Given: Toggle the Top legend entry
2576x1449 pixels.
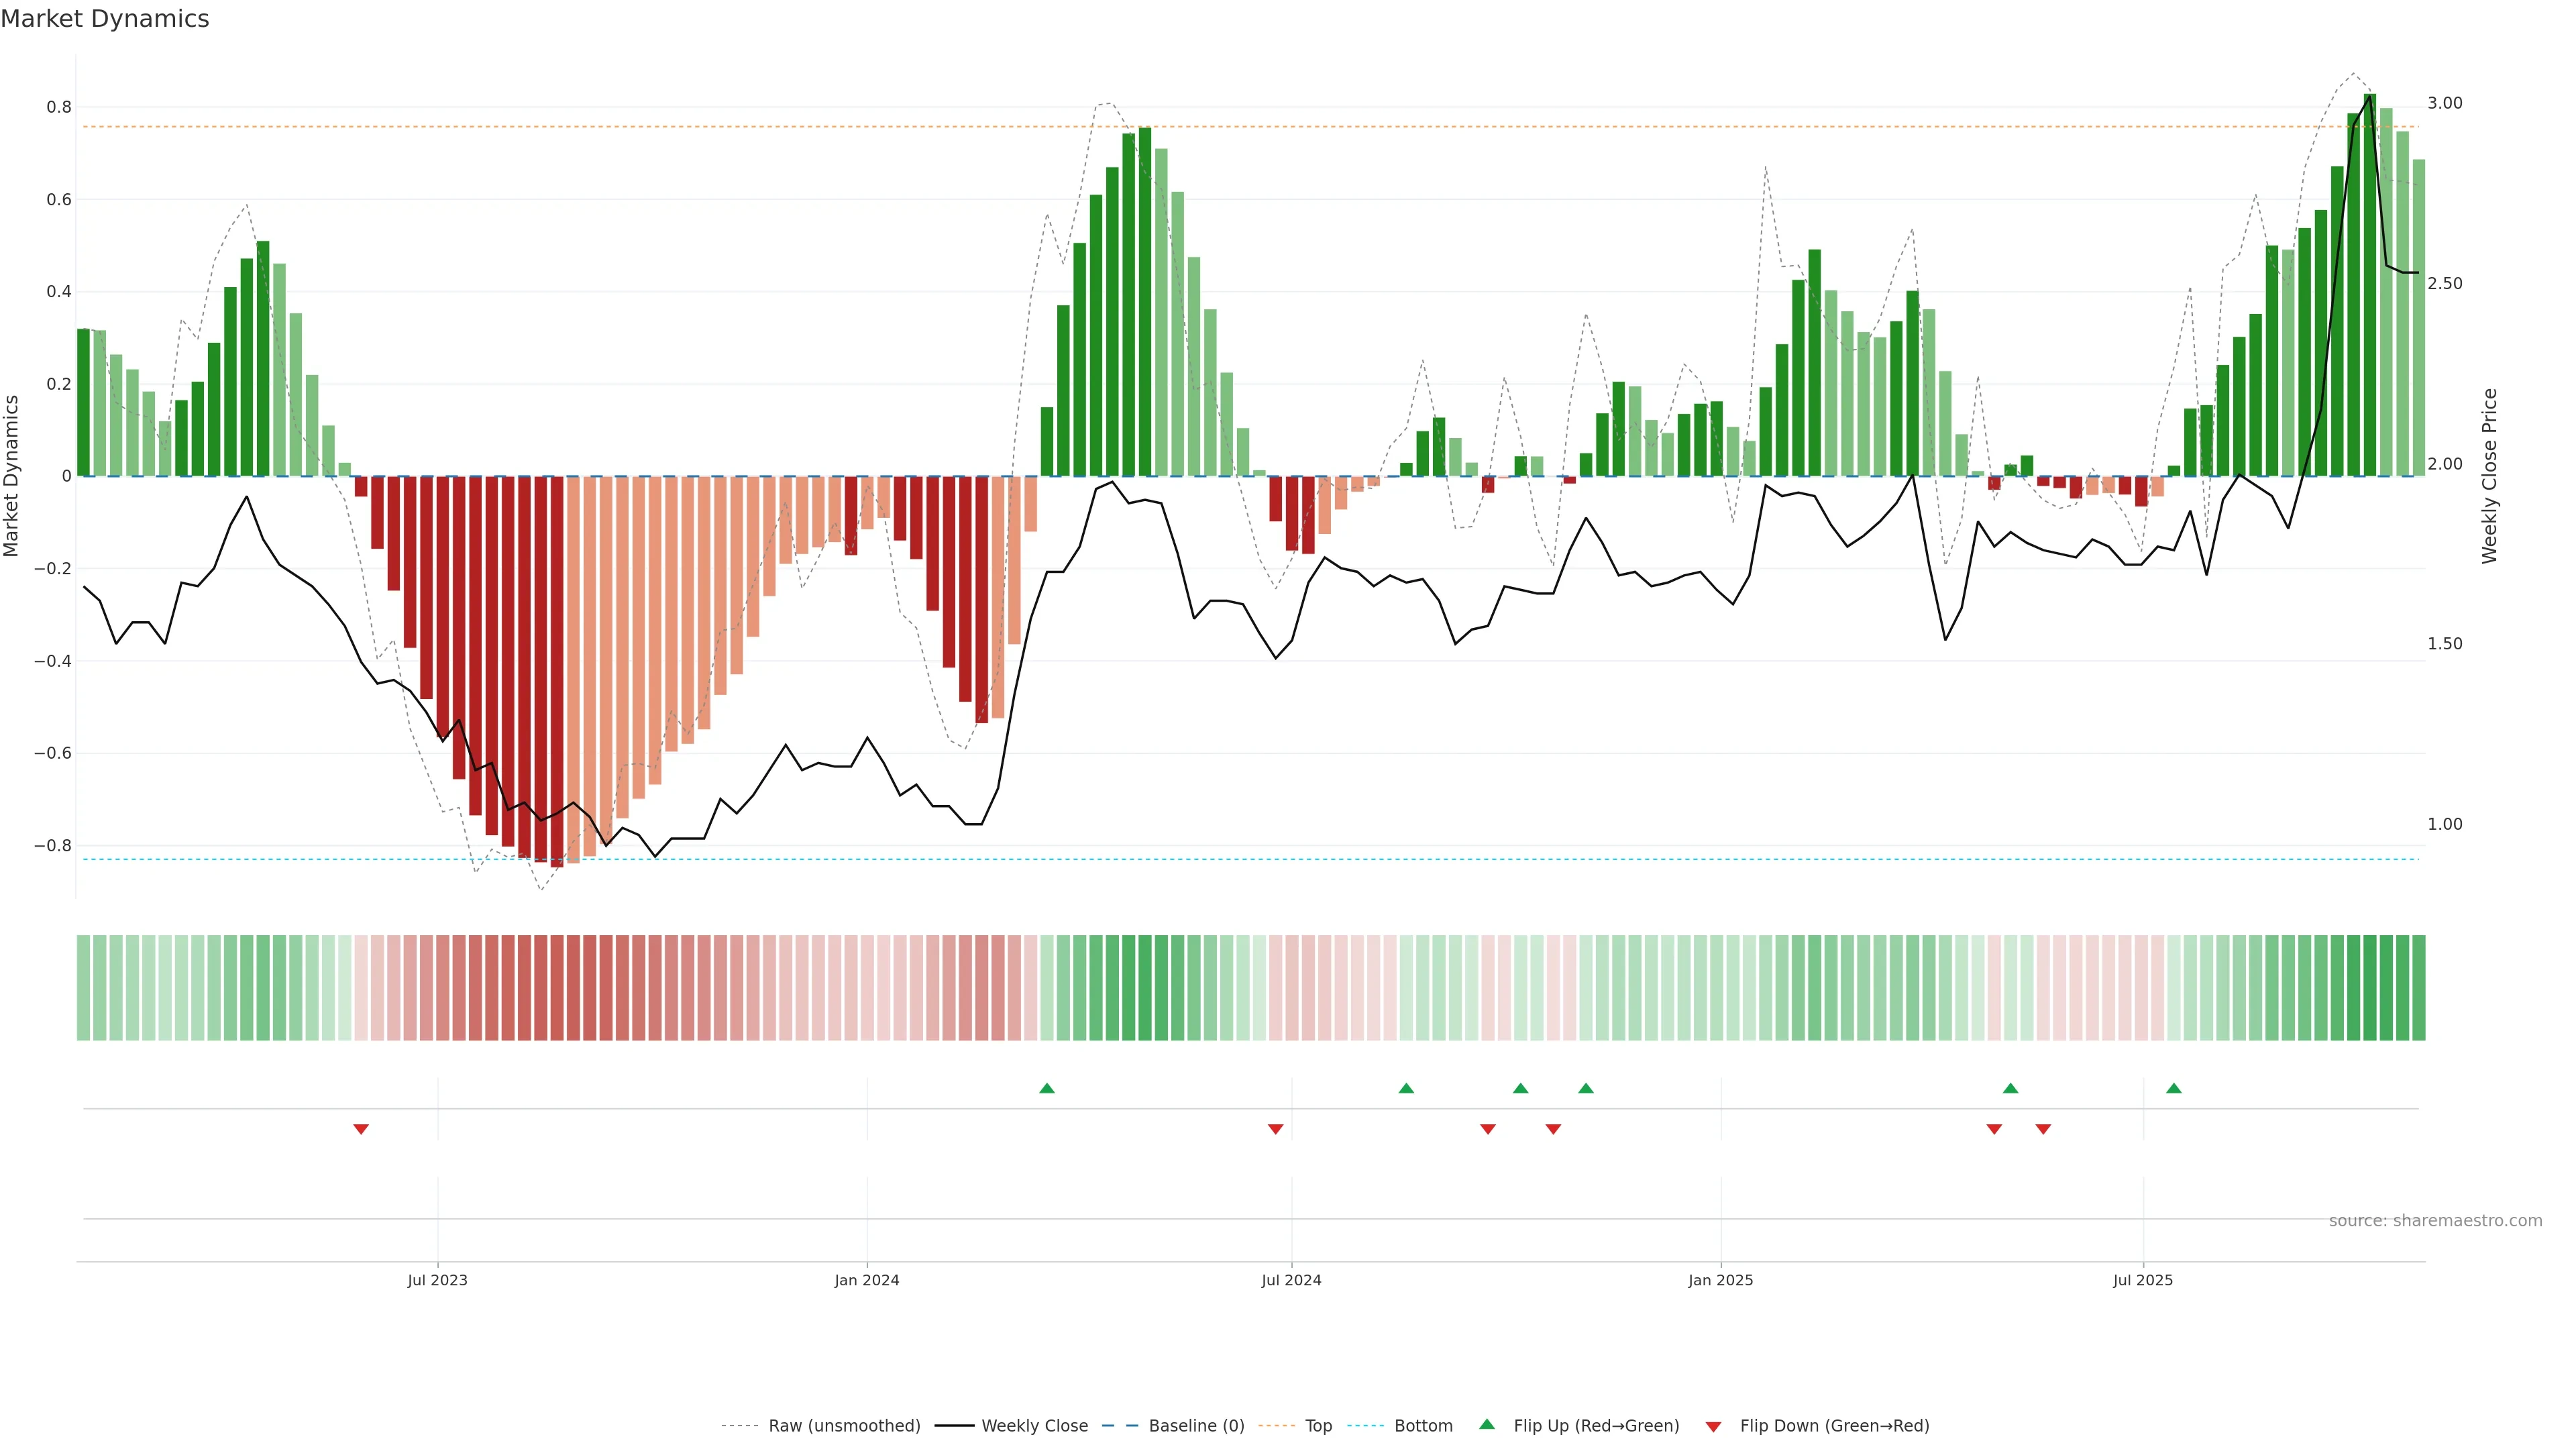Looking at the screenshot, I should tap(1318, 1426).
